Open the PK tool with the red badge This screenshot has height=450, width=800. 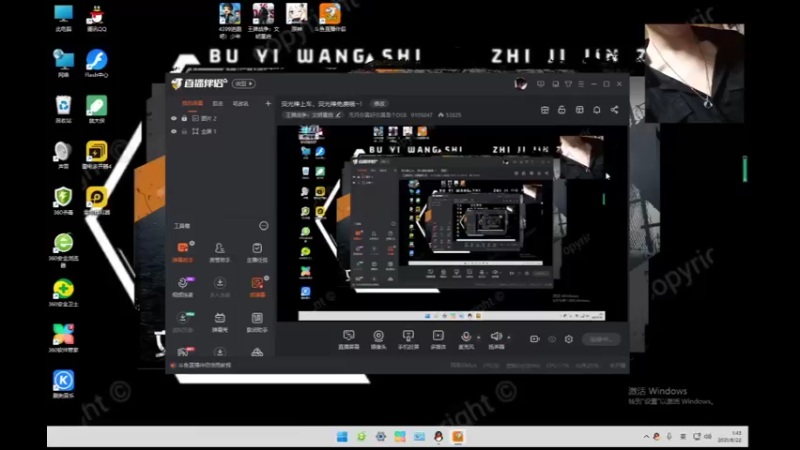[x=183, y=352]
